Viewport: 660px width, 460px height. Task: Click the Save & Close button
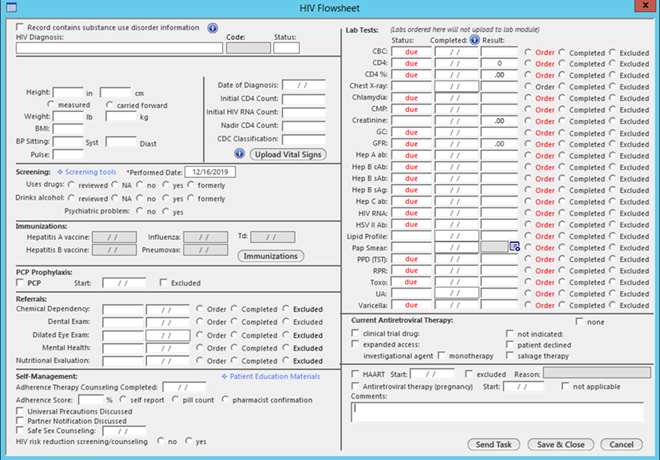coord(561,444)
